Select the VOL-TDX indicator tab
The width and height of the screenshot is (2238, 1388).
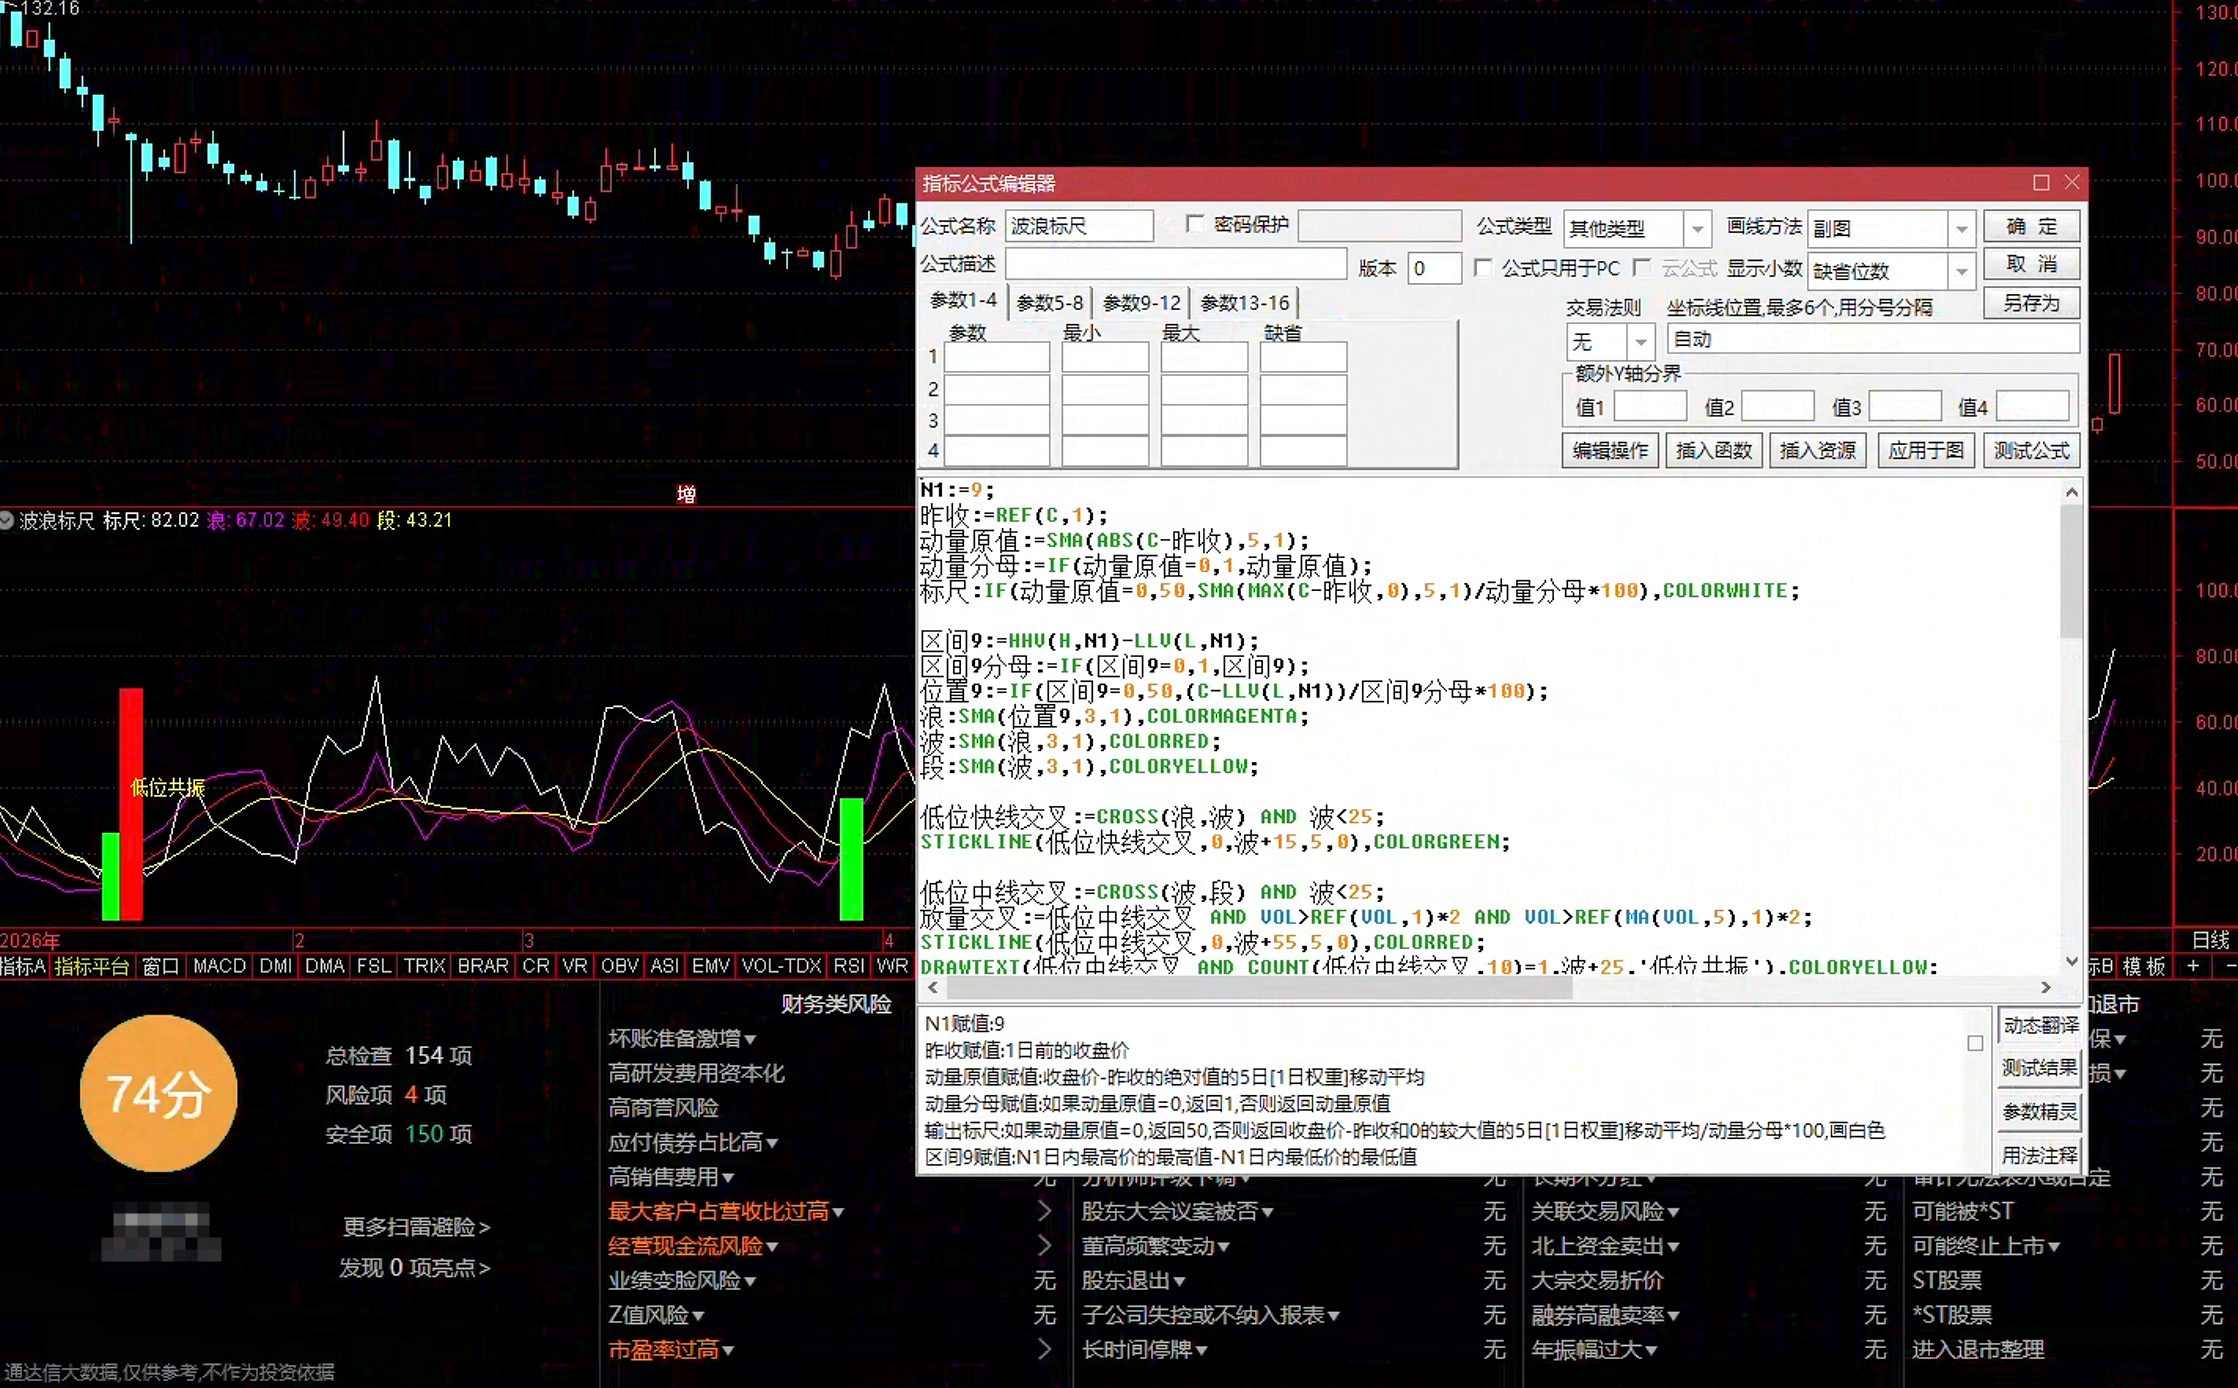781,966
